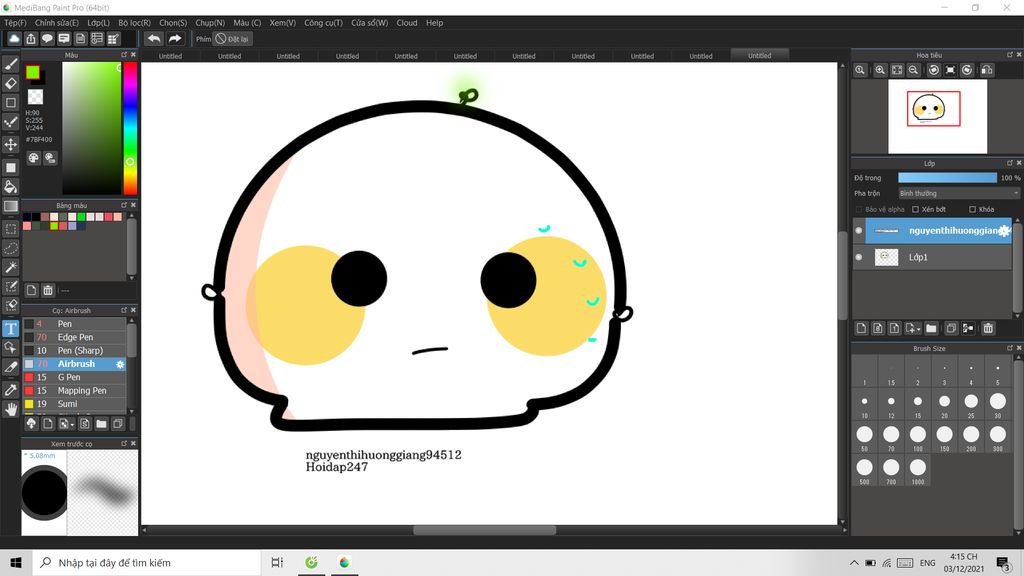1024x576 pixels.
Task: Toggle the Đặt lại snap reset button
Action: 232,39
